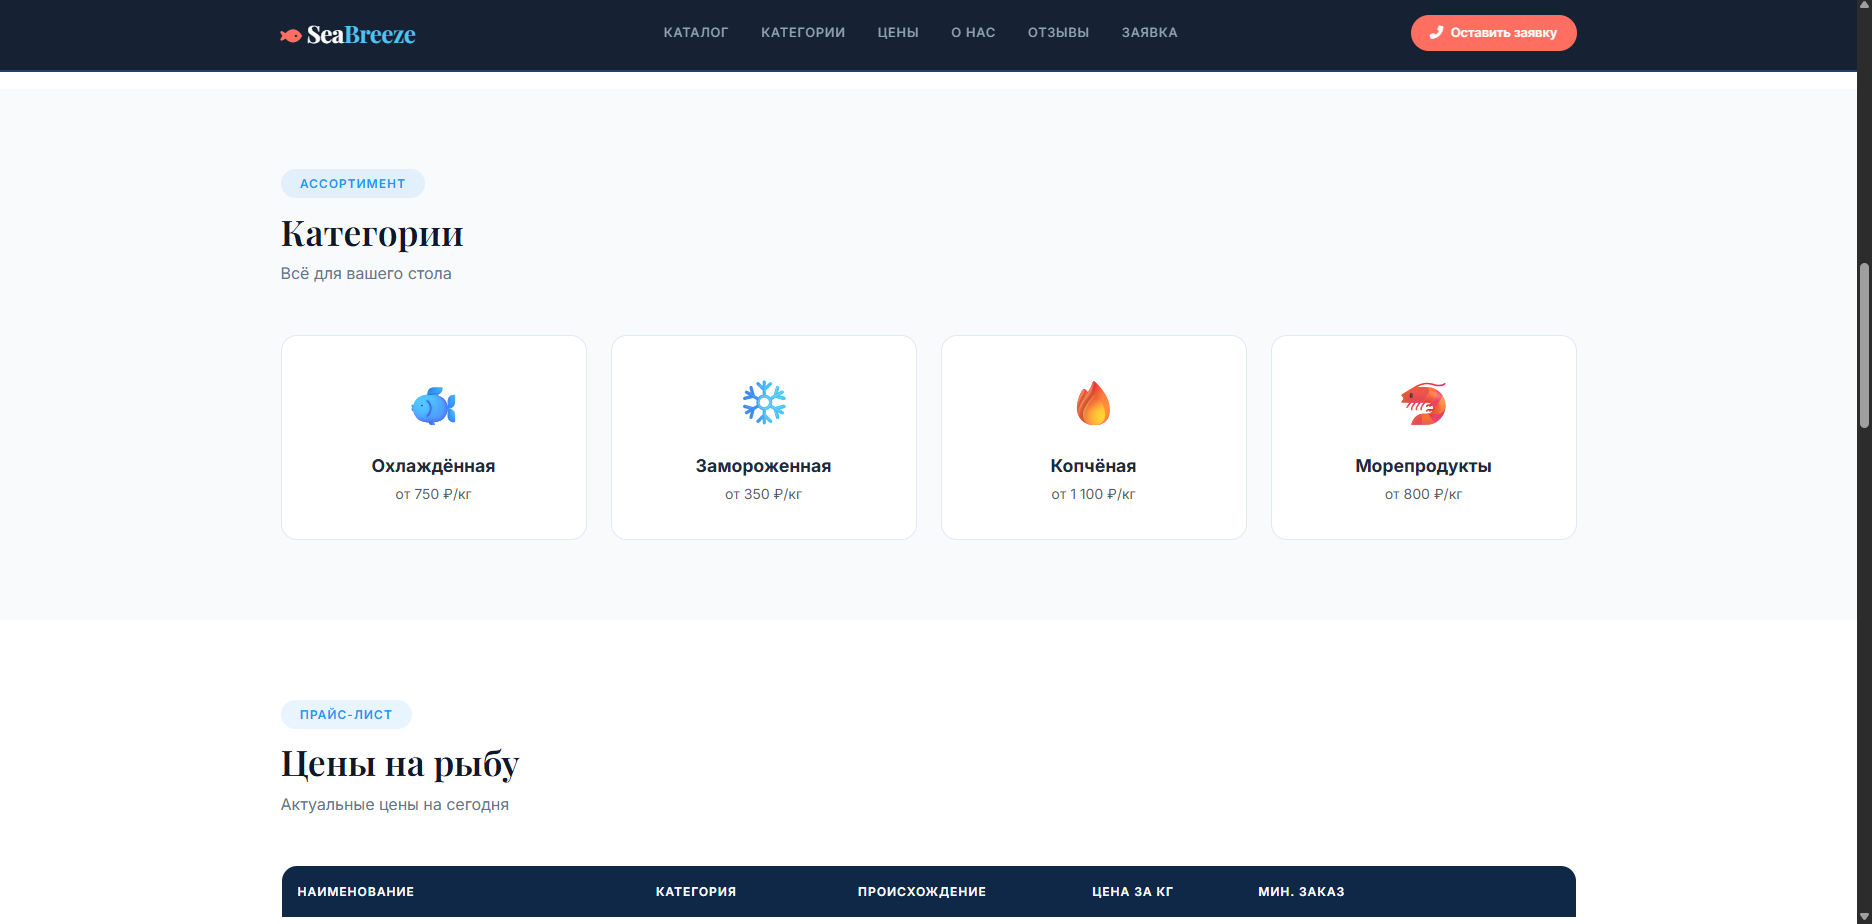Click the shrimp icon for Морепродукты
Screen dimensions: 1872x924
[x=1423, y=404]
